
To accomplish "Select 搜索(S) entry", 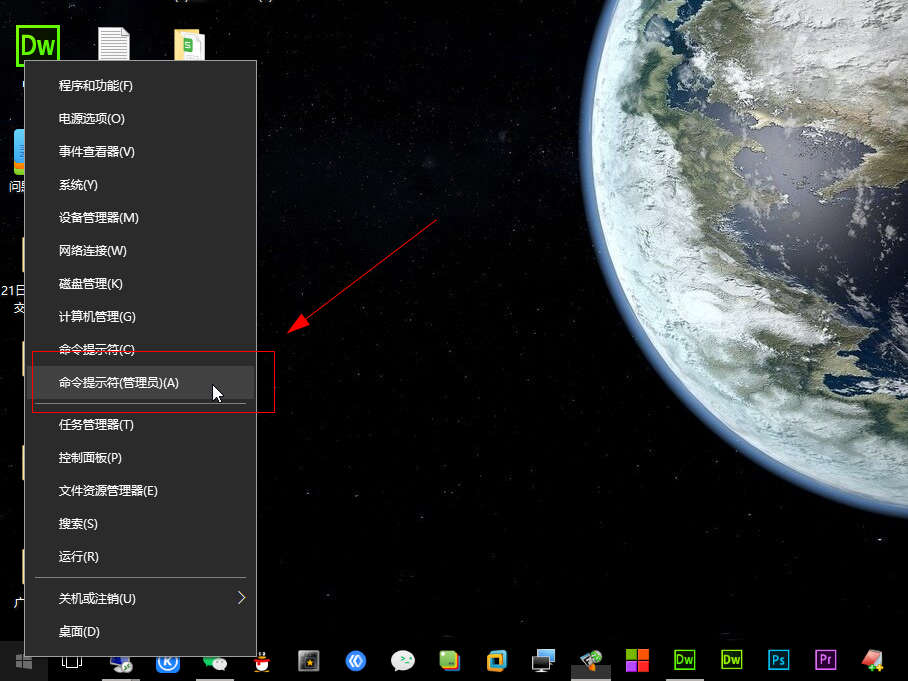I will tap(140, 523).
